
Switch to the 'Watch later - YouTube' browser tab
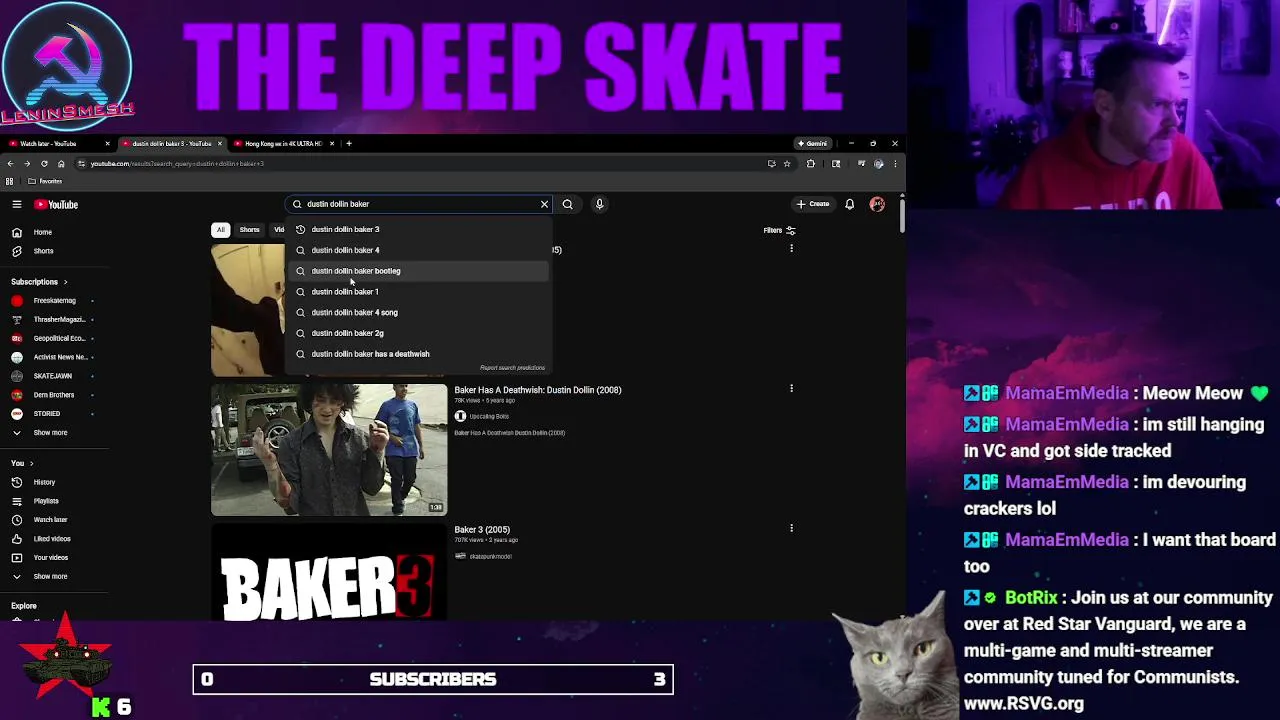[57, 144]
